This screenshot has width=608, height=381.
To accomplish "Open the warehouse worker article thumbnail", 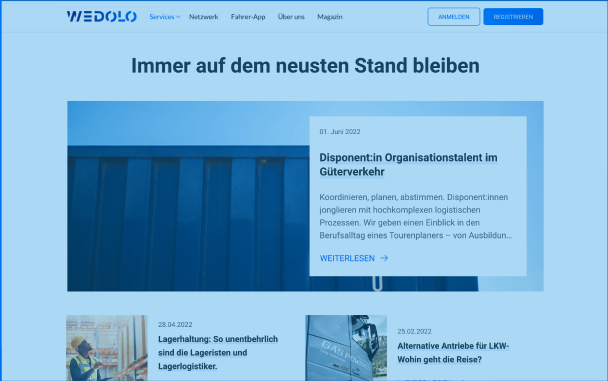I will coord(107,348).
